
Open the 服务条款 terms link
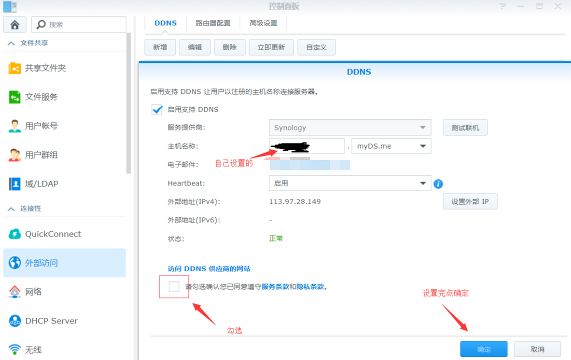tap(275, 287)
